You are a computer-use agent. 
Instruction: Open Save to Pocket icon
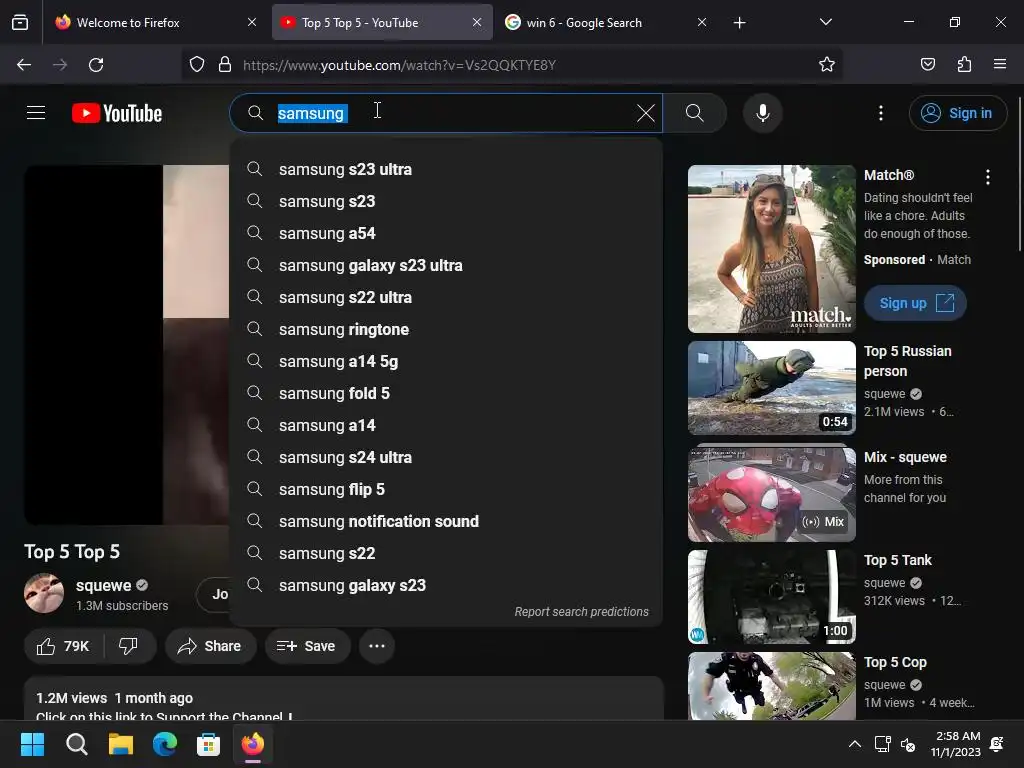(x=927, y=65)
